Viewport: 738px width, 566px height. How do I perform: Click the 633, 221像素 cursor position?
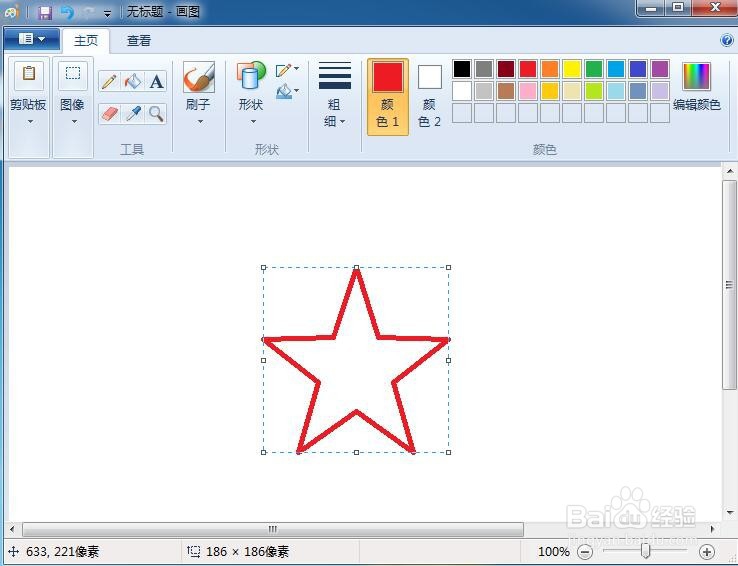(63, 551)
